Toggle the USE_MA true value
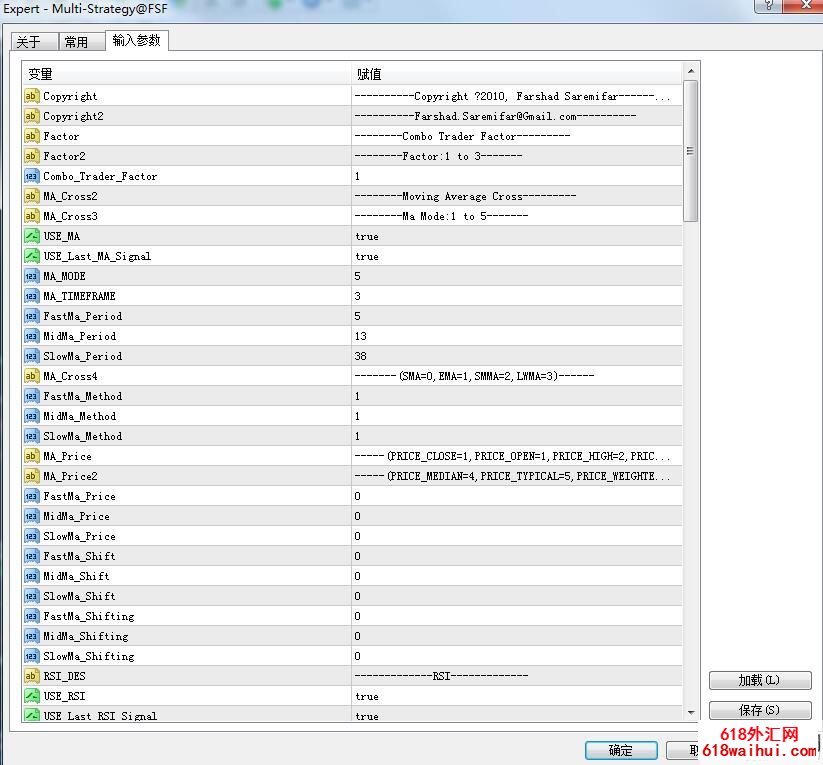 click(367, 236)
